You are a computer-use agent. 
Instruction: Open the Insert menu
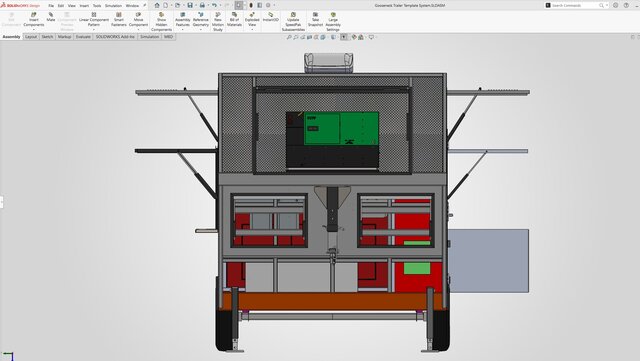(x=84, y=6)
